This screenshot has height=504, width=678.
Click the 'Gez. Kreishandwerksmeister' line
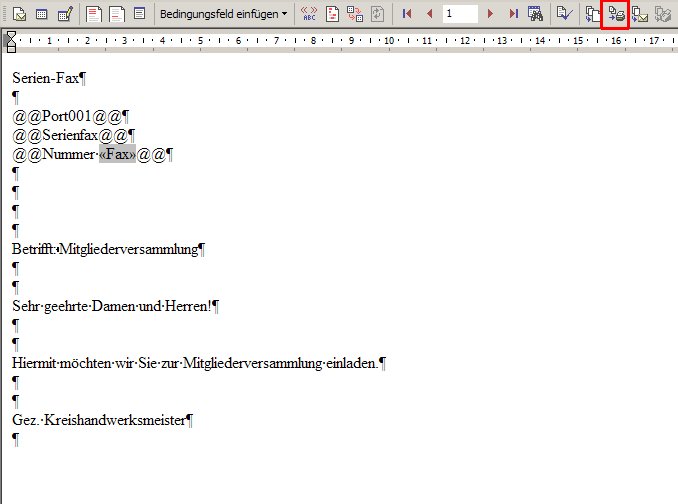pyautogui.click(x=99, y=420)
